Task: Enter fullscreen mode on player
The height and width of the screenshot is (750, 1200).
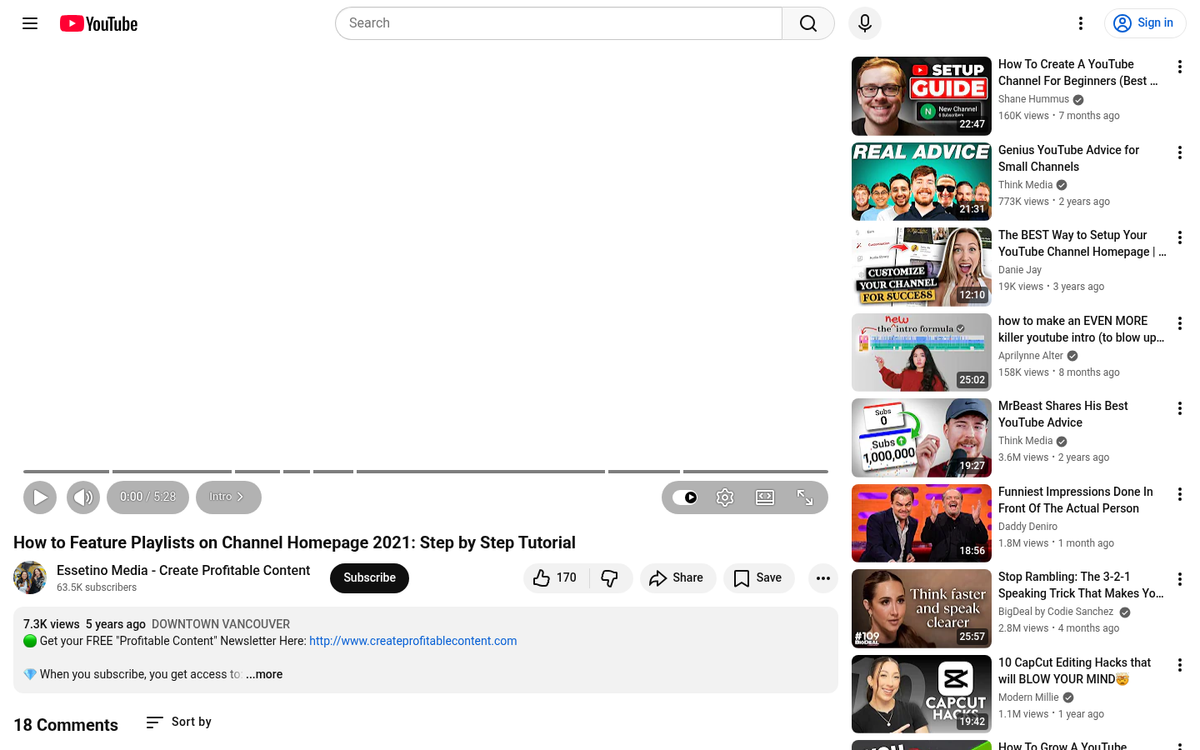Action: pyautogui.click(x=805, y=497)
